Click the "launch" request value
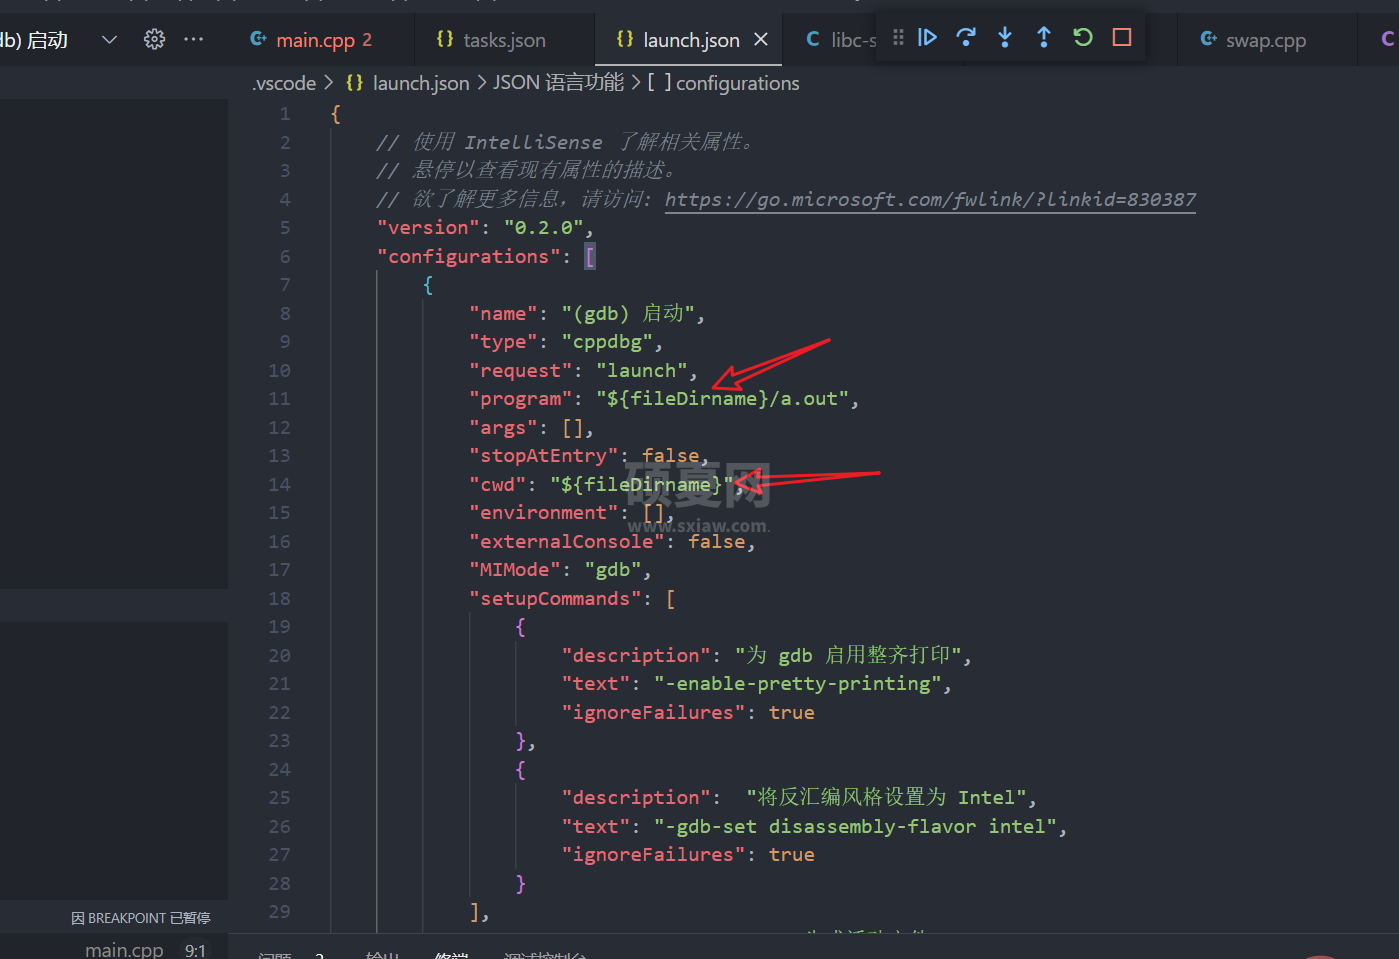 [x=641, y=371]
